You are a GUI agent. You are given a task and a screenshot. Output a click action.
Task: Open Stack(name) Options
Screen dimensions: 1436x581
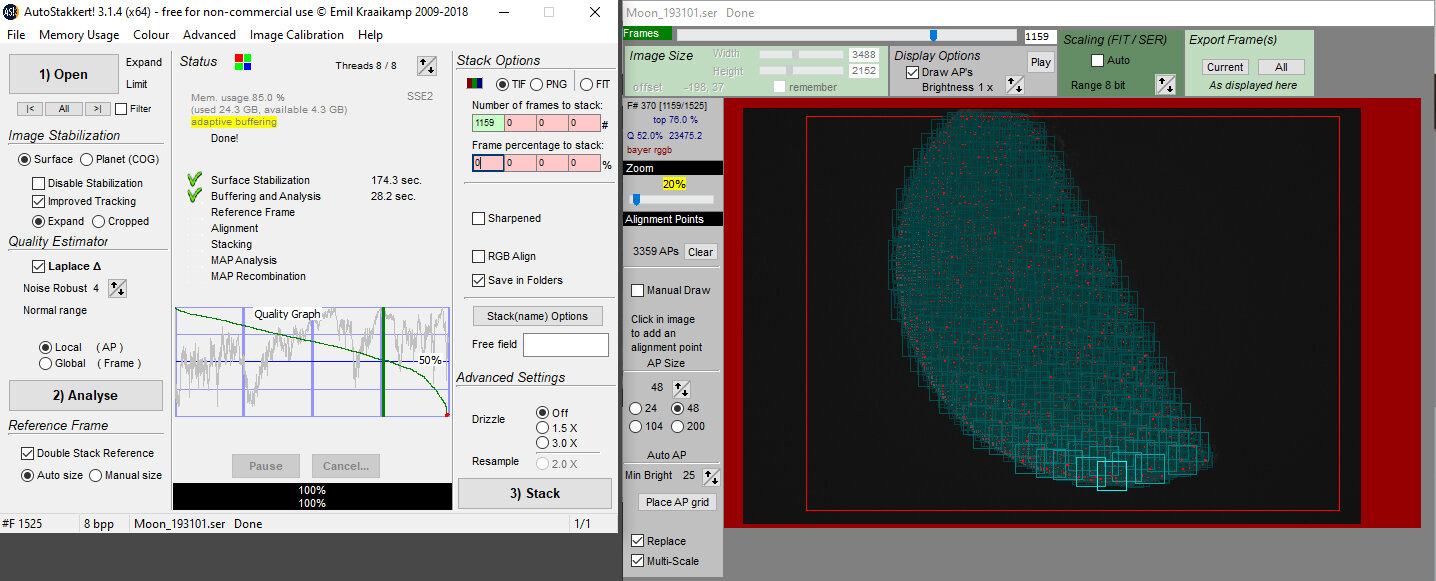tap(537, 316)
